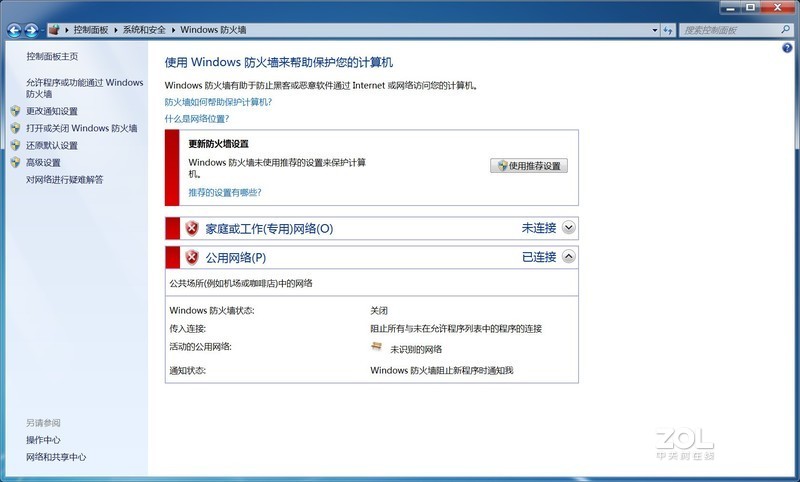Open 防火墙如何帮助保护计算机? help link

218,102
